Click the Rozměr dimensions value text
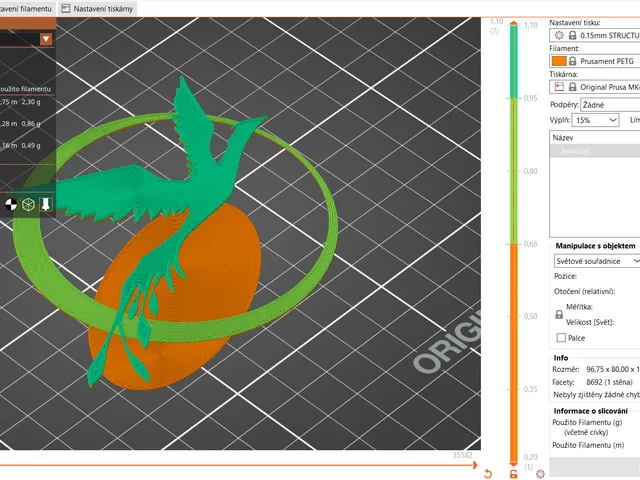640x480 pixels. pyautogui.click(x=613, y=369)
